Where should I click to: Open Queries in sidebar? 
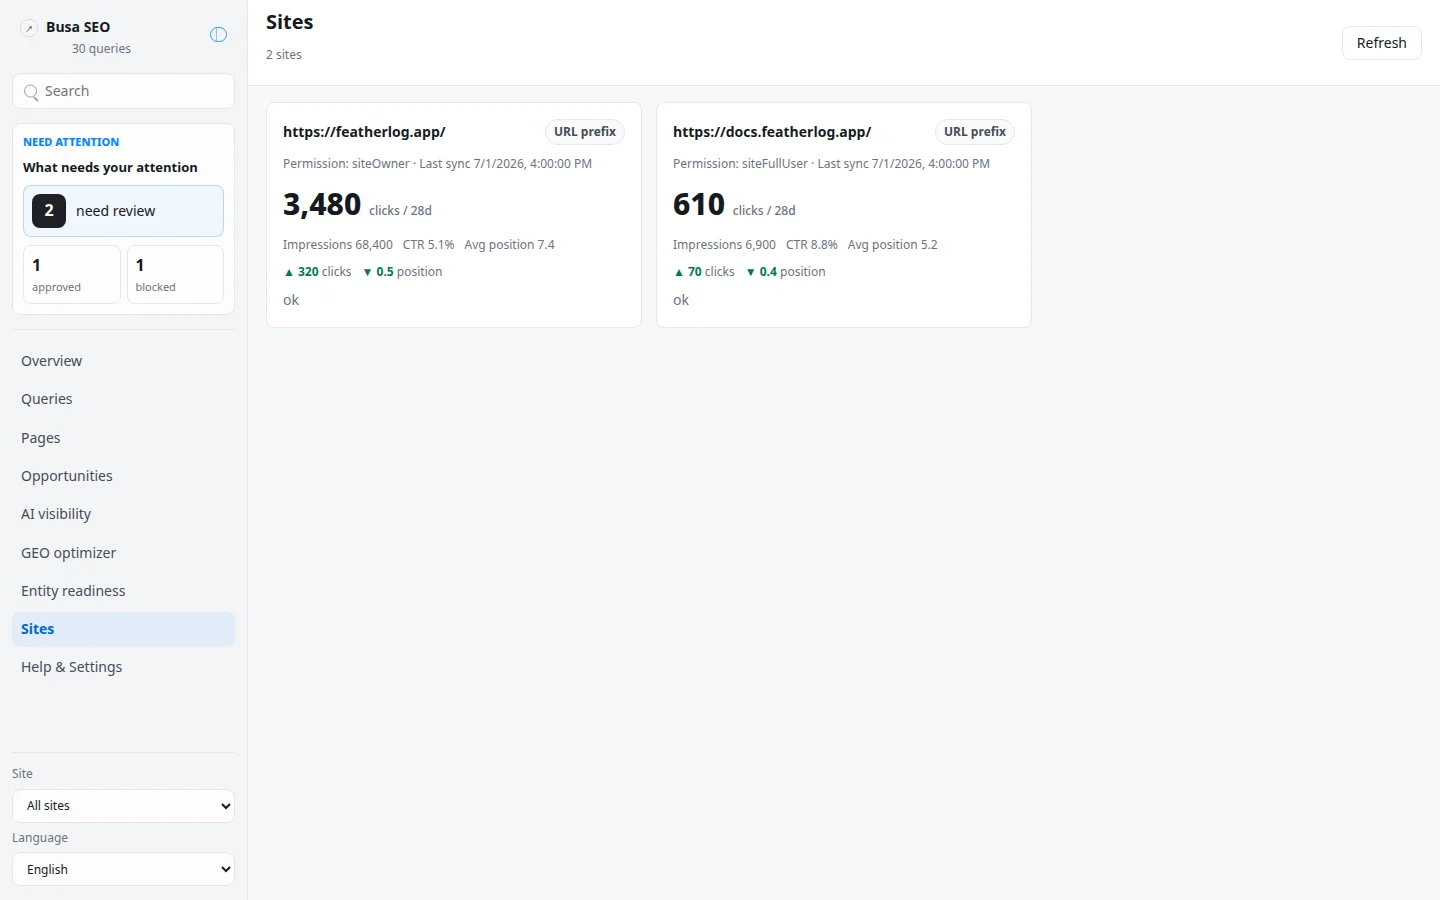[123, 399]
